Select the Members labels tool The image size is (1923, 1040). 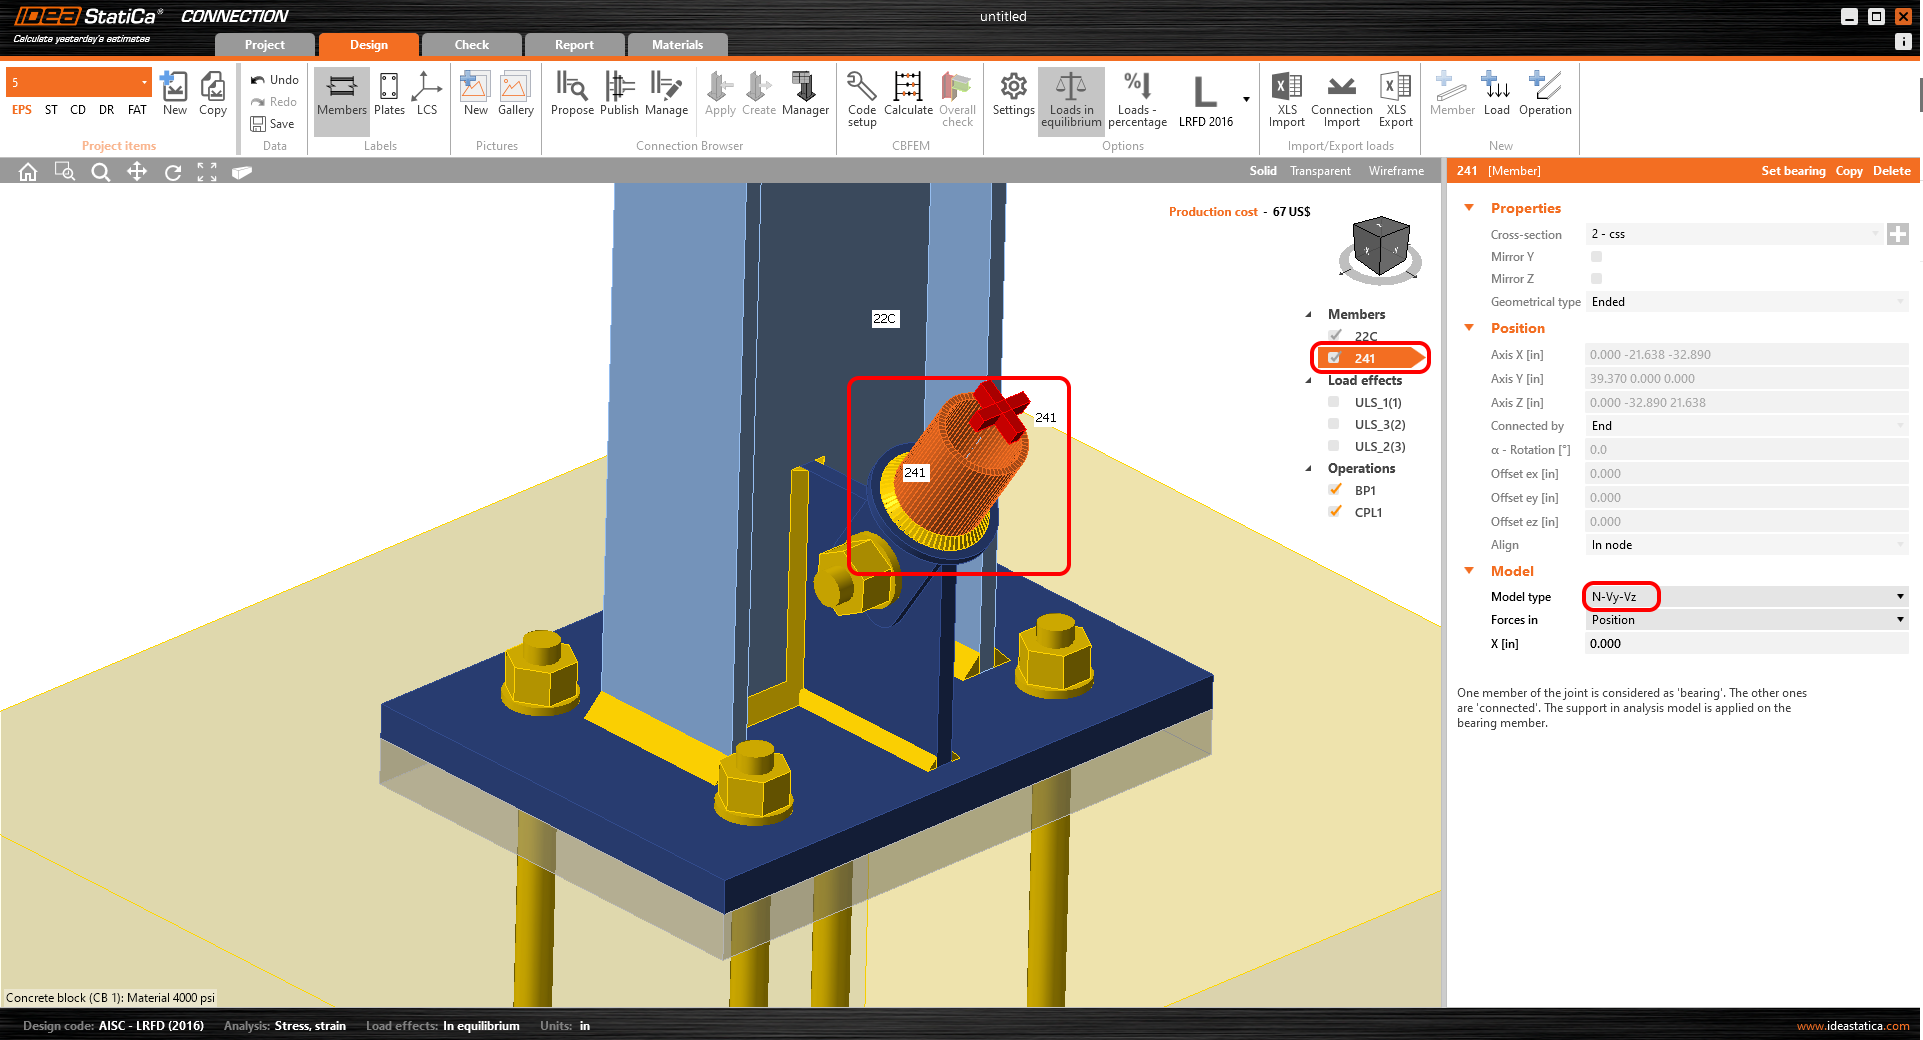341,98
